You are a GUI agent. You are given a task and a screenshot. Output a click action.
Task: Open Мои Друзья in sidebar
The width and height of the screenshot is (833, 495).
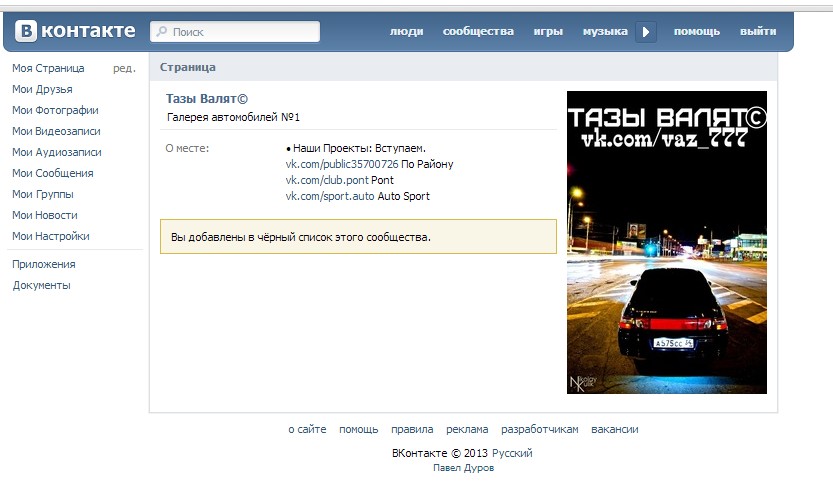[42, 89]
